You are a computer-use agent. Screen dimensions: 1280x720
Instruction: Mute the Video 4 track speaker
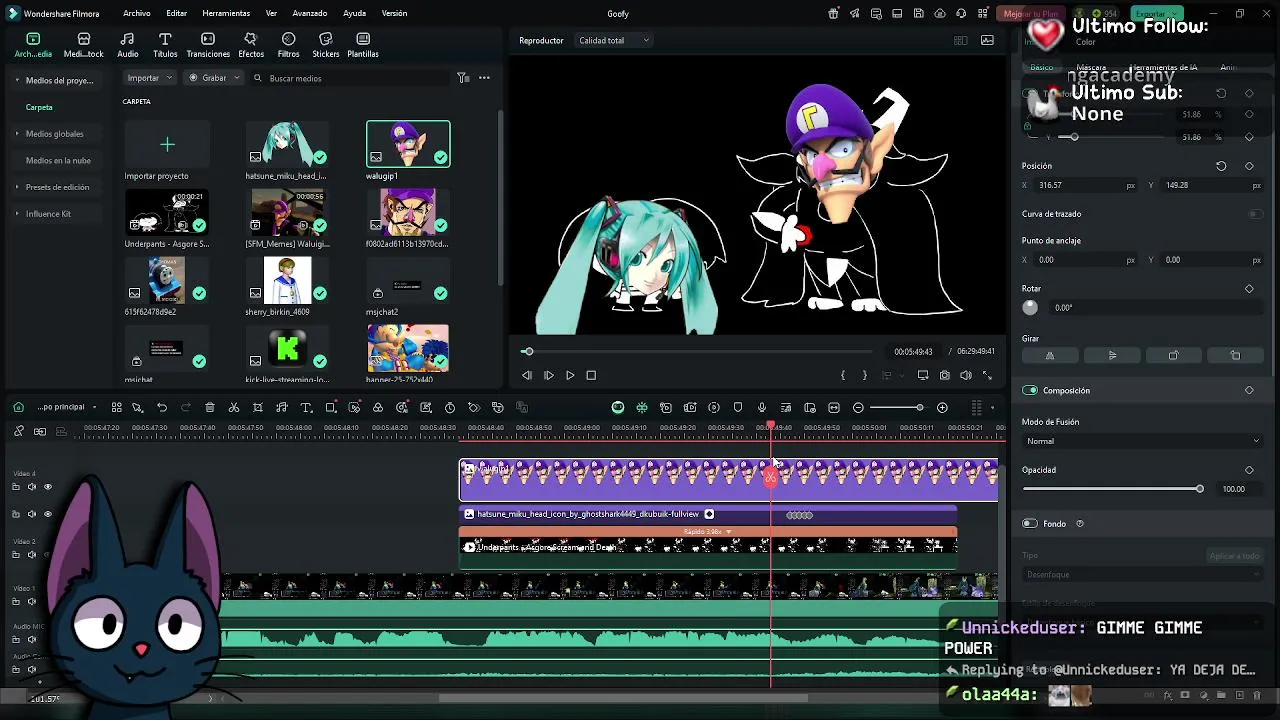tap(31, 487)
